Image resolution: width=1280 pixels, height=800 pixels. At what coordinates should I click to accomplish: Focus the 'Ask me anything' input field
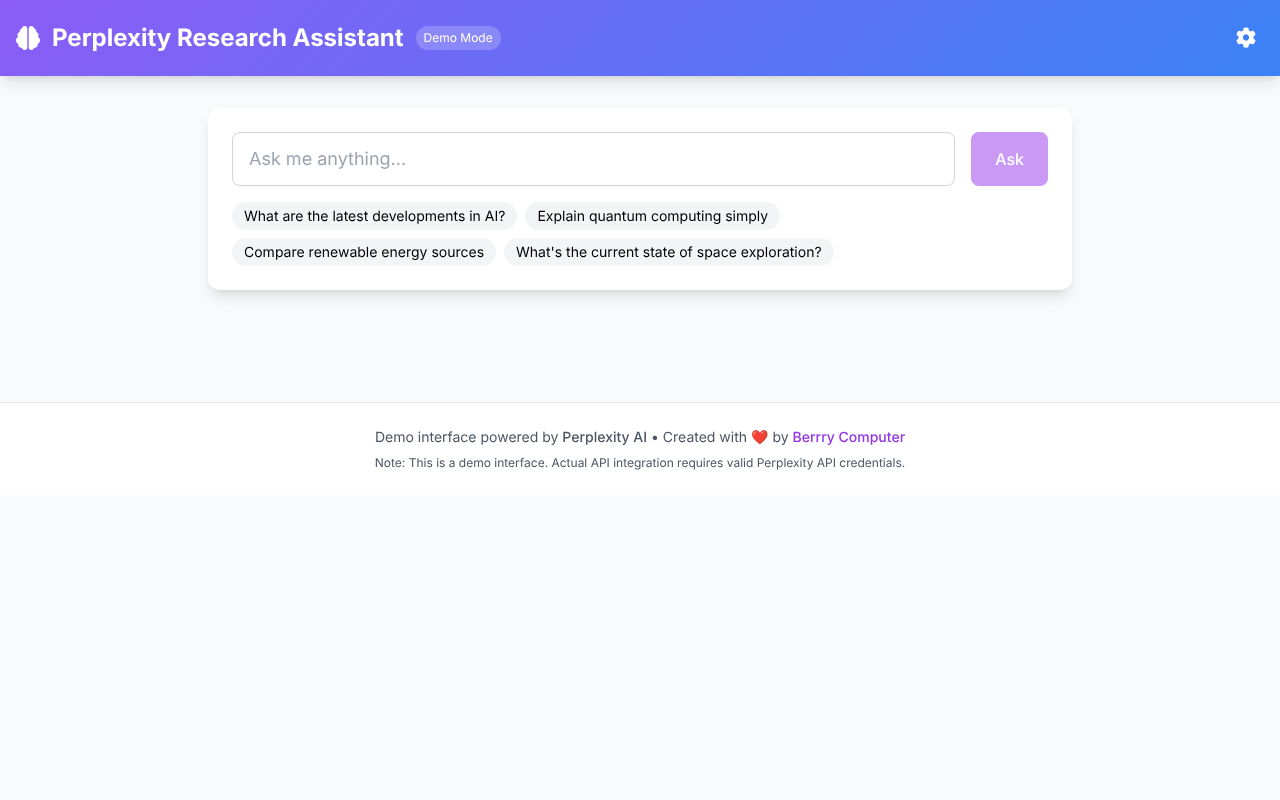coord(593,158)
